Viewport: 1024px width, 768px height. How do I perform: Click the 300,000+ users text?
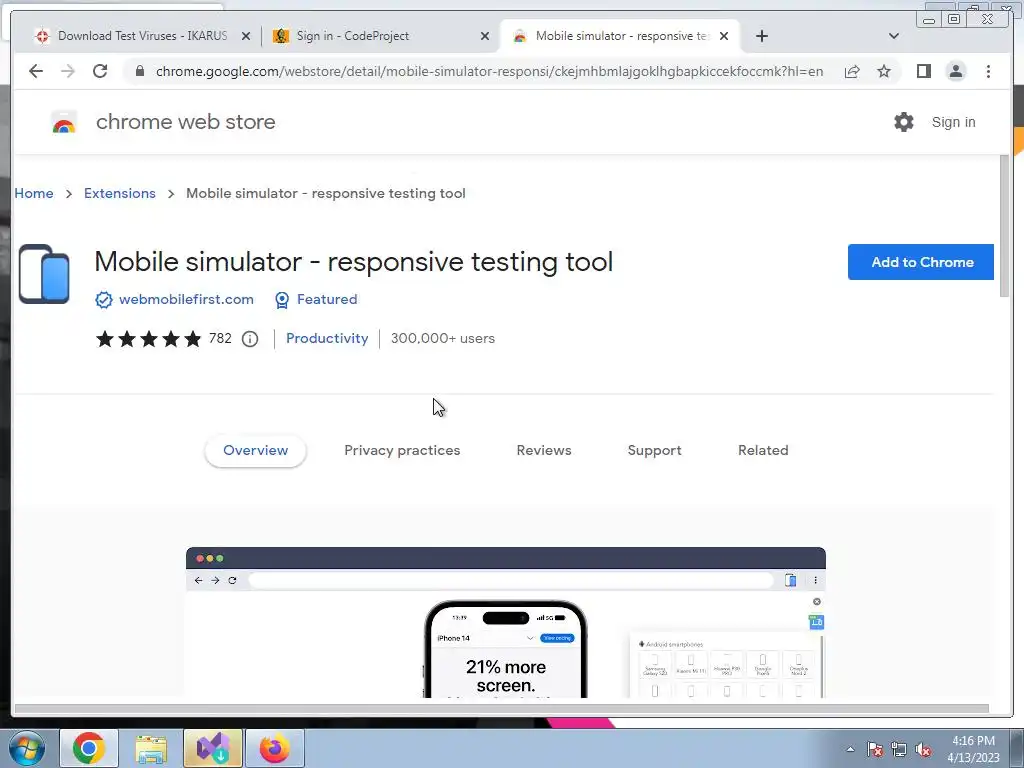click(x=443, y=338)
